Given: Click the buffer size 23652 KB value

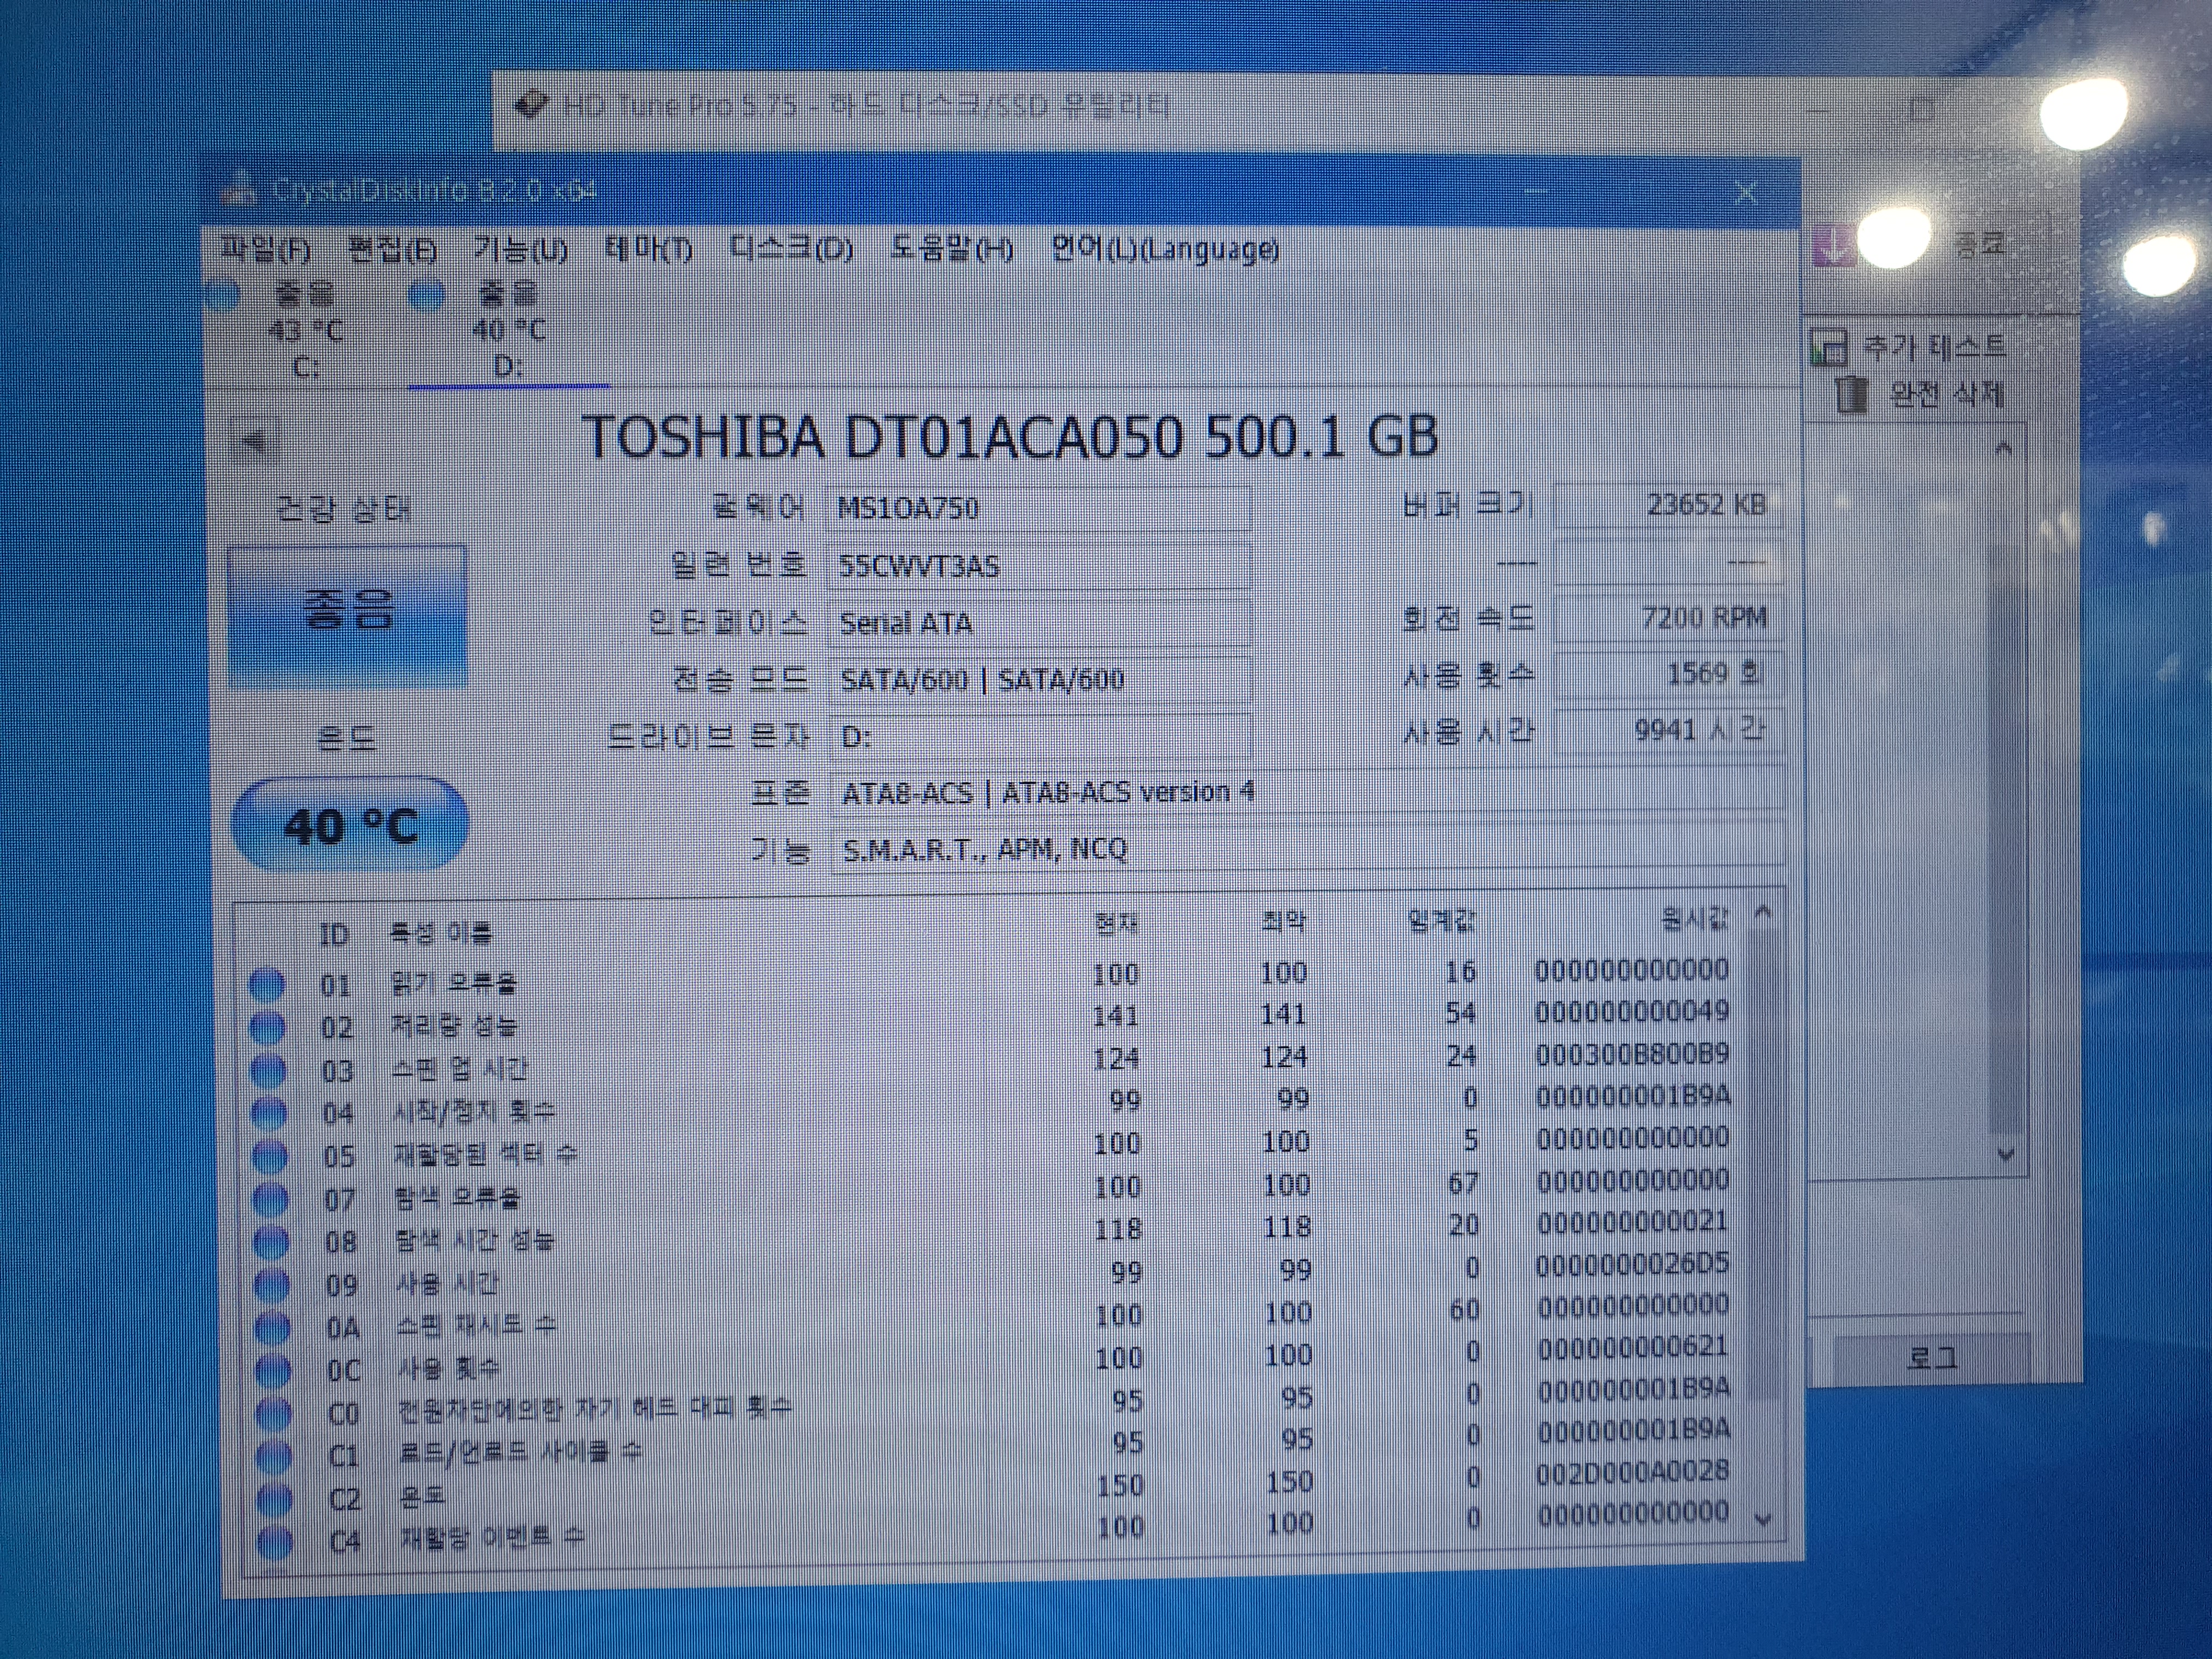Looking at the screenshot, I should pos(1668,505).
